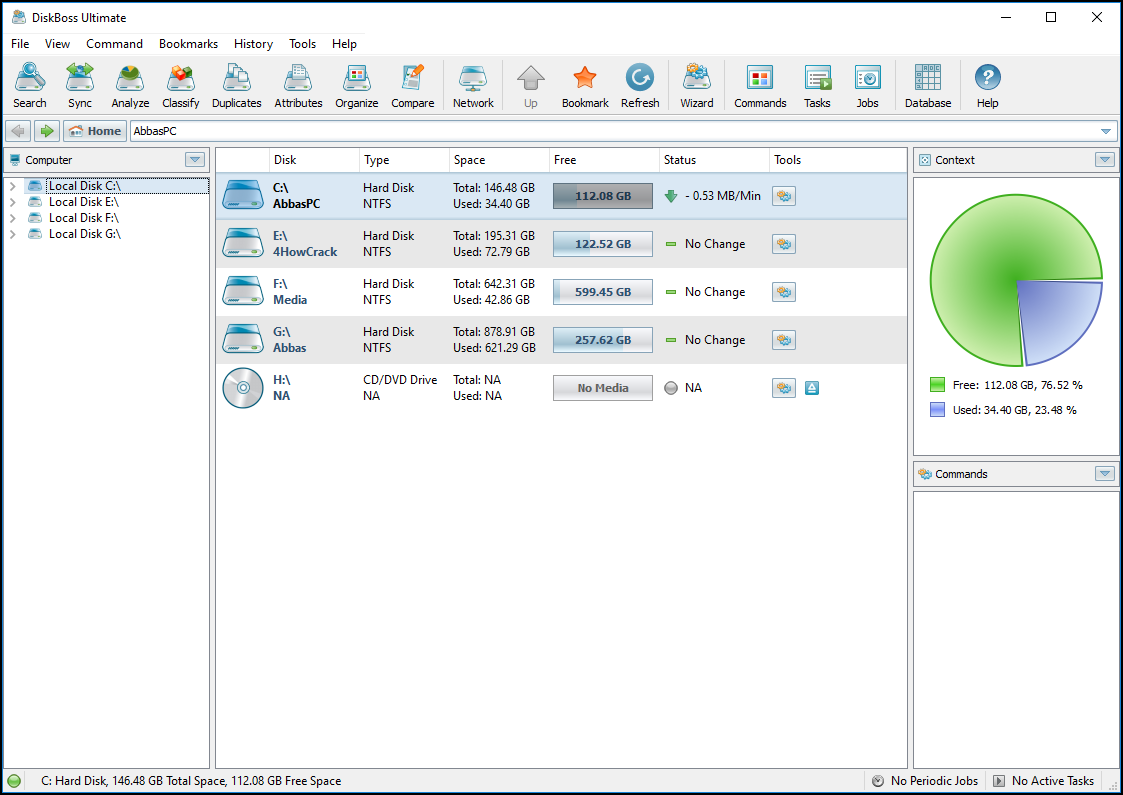Screen dimensions: 1123x795
Task: Open the Compare tool
Action: click(413, 86)
